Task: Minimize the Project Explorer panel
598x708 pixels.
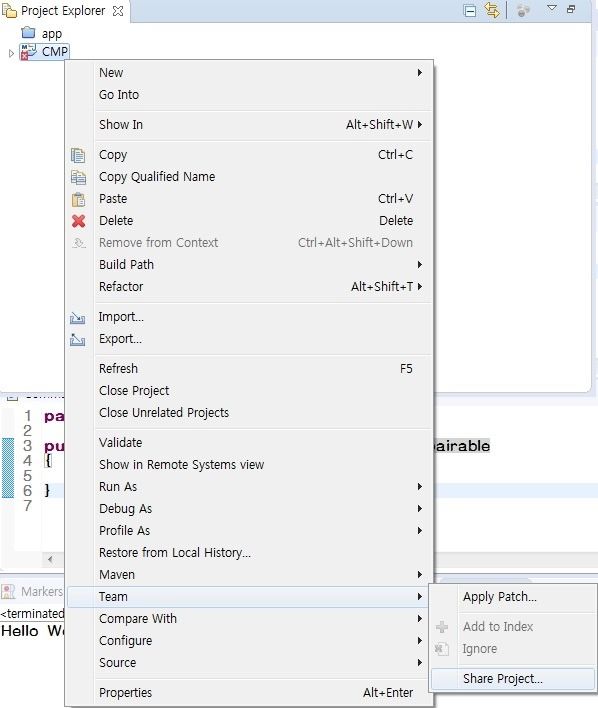Action: pos(571,9)
